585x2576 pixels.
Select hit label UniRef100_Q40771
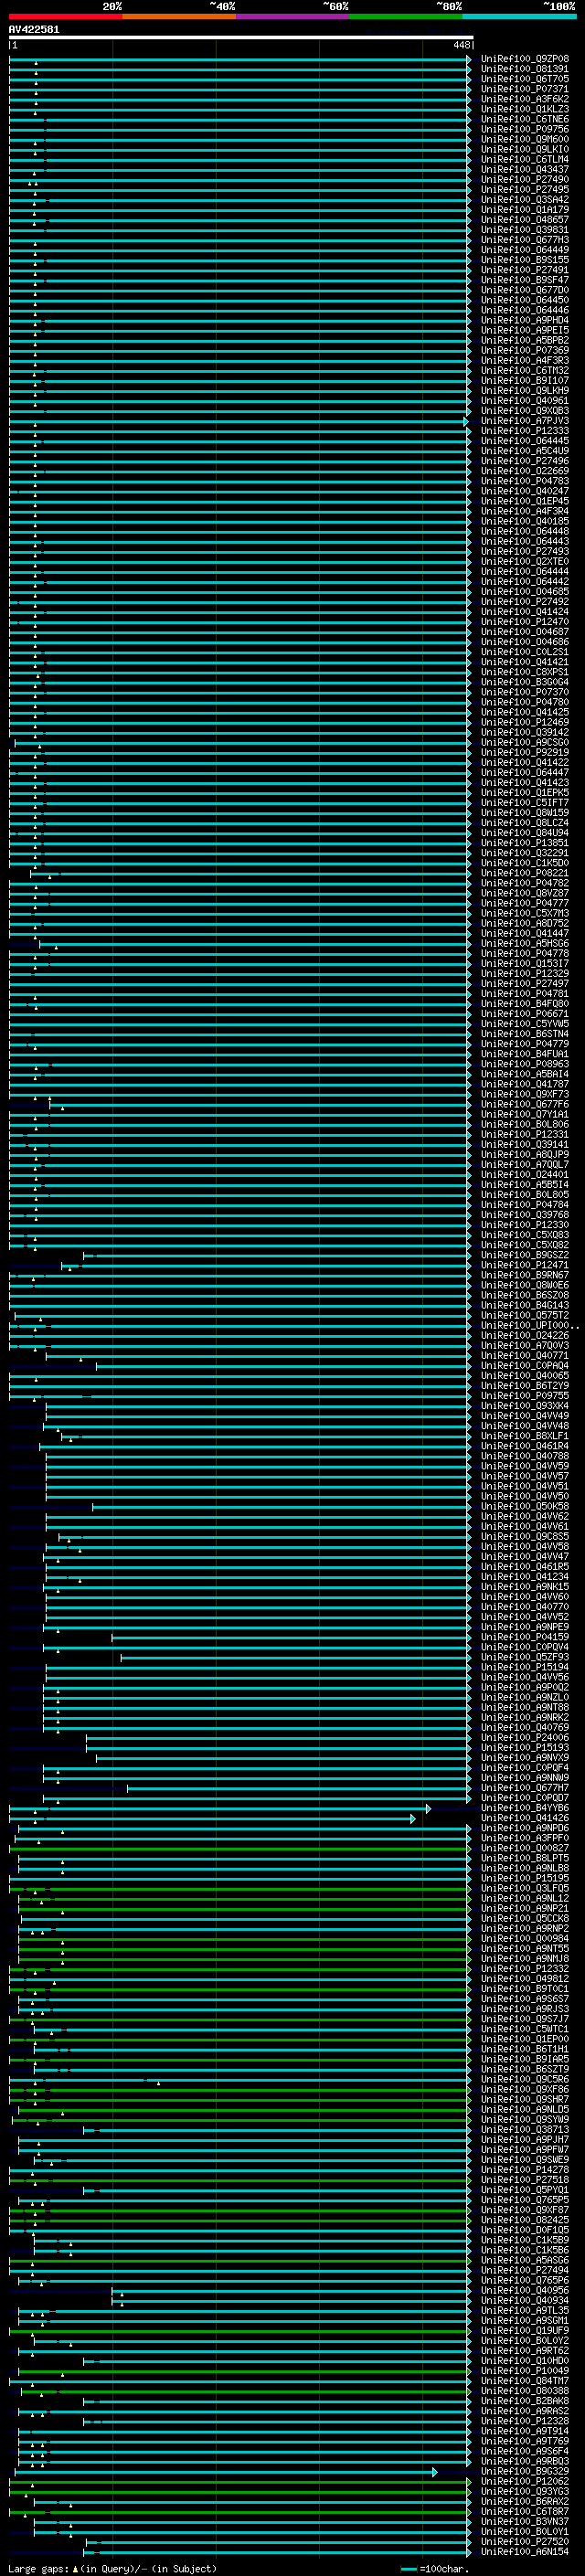525,1355
